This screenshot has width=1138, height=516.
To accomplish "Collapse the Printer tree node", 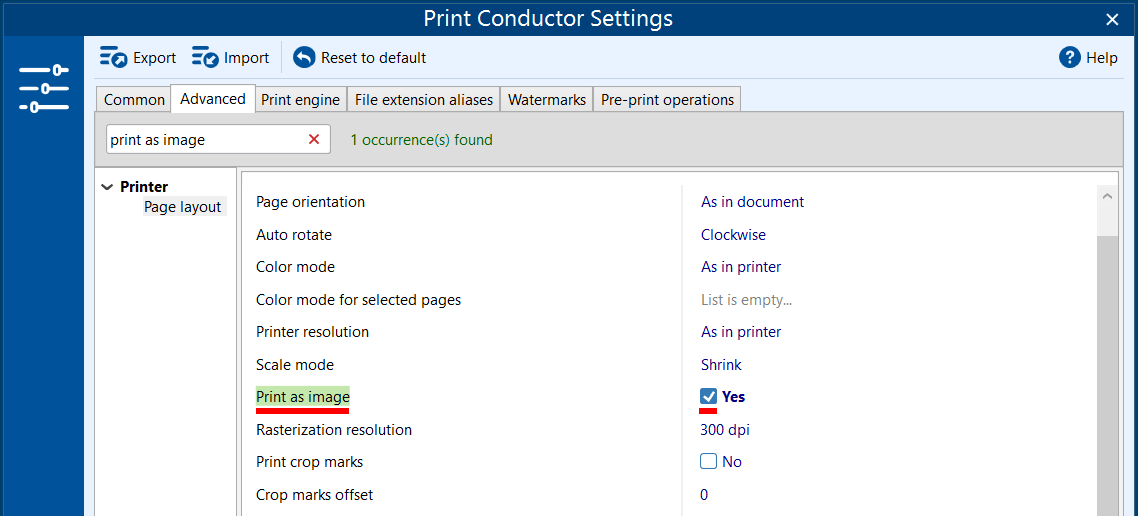I will coord(107,187).
